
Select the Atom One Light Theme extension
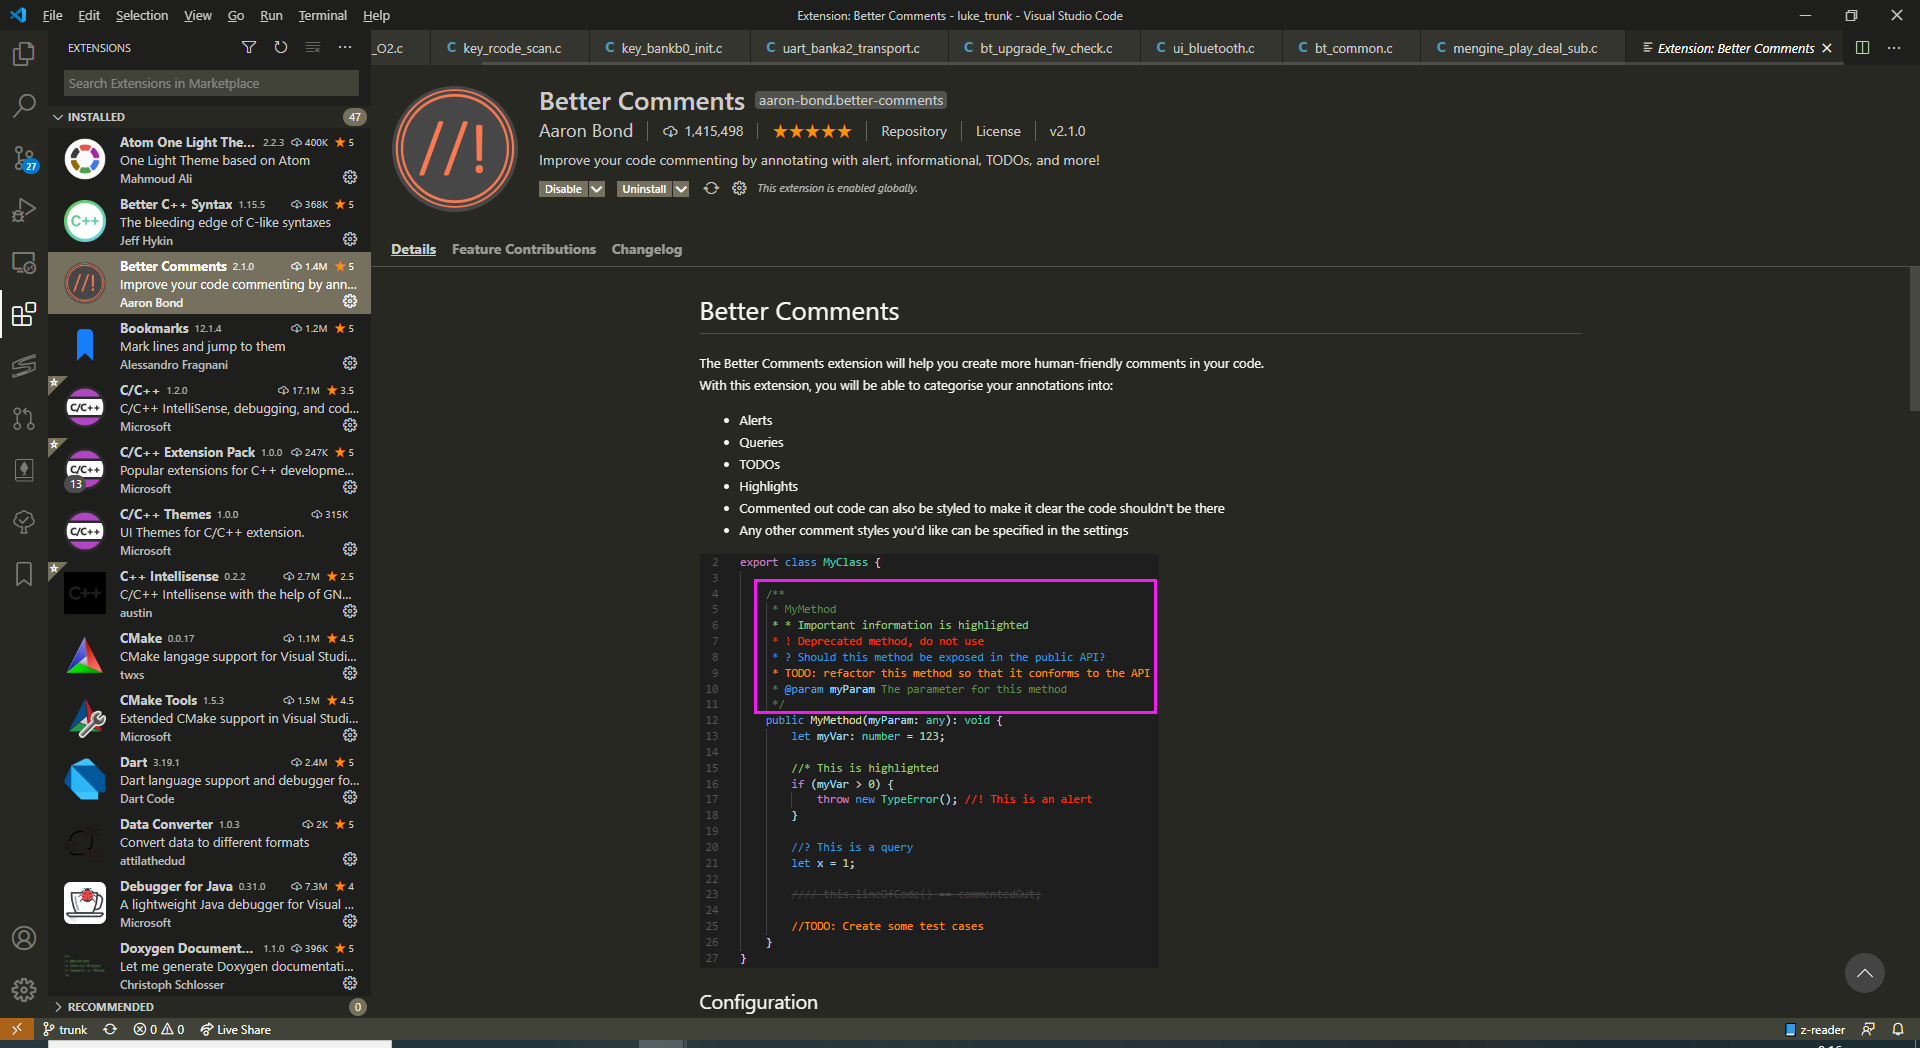[210, 159]
